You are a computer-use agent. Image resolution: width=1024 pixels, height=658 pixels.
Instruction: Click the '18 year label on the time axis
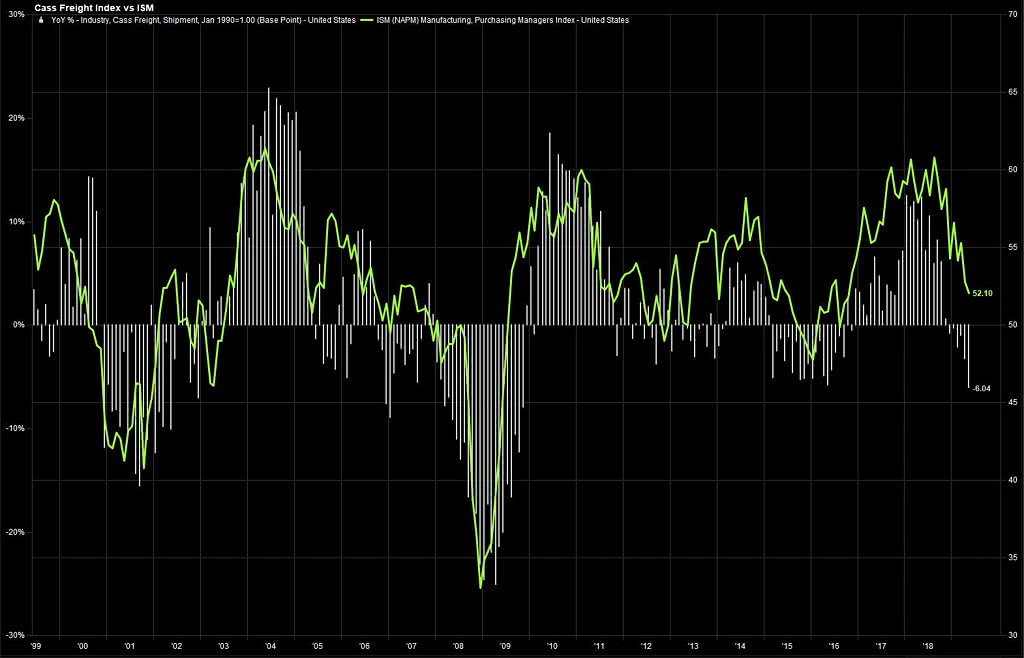(x=929, y=646)
